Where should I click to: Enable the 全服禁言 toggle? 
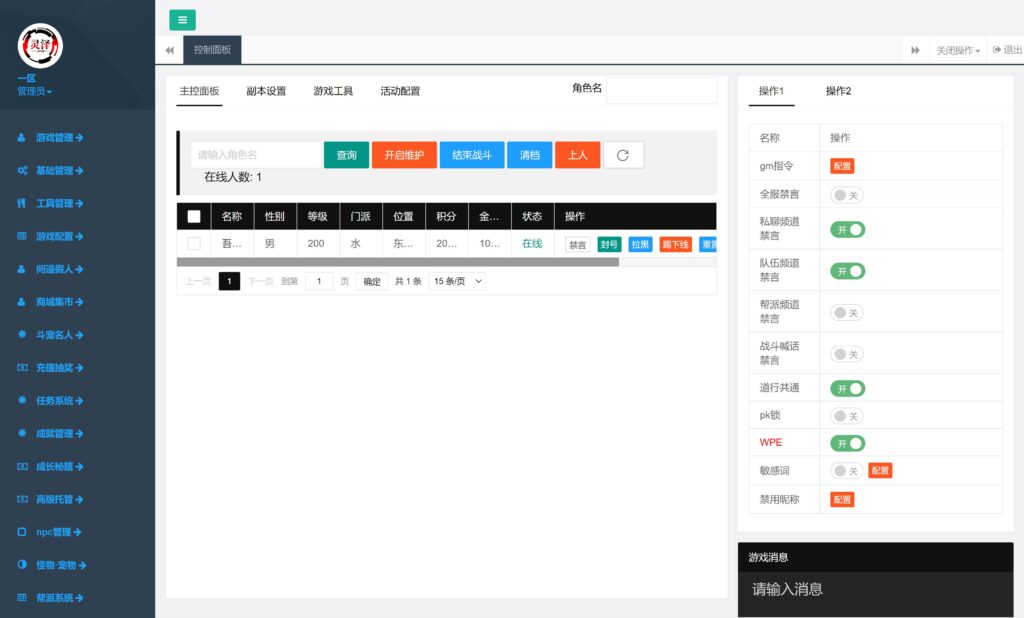(846, 196)
